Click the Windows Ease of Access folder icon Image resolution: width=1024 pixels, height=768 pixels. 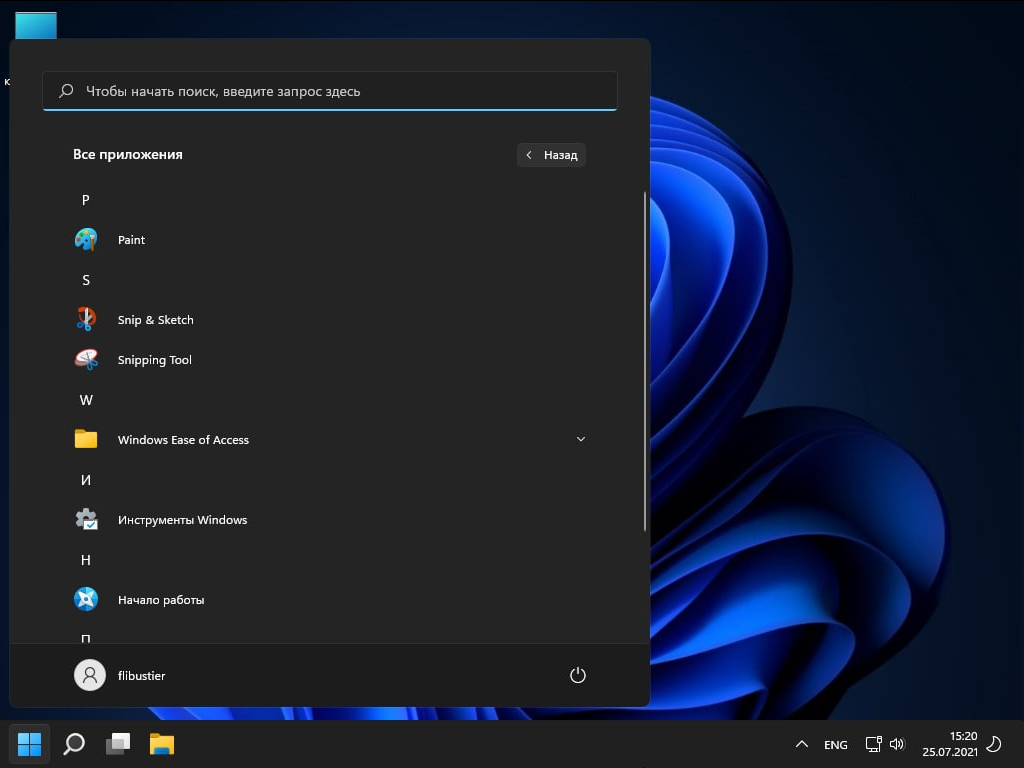pos(86,439)
